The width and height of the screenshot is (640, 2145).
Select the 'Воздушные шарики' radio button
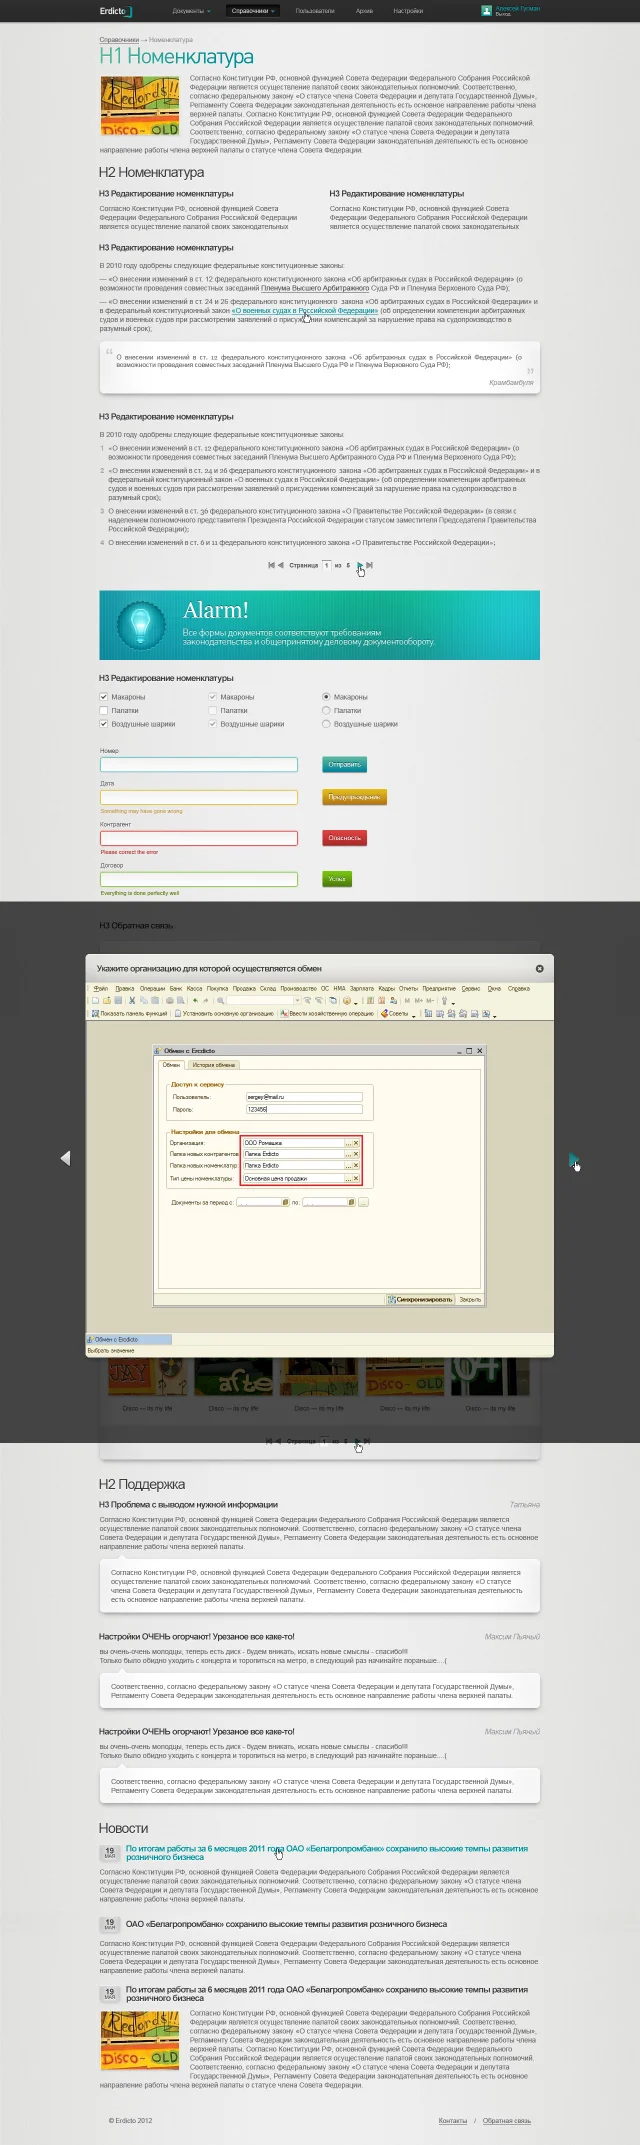[x=326, y=723]
